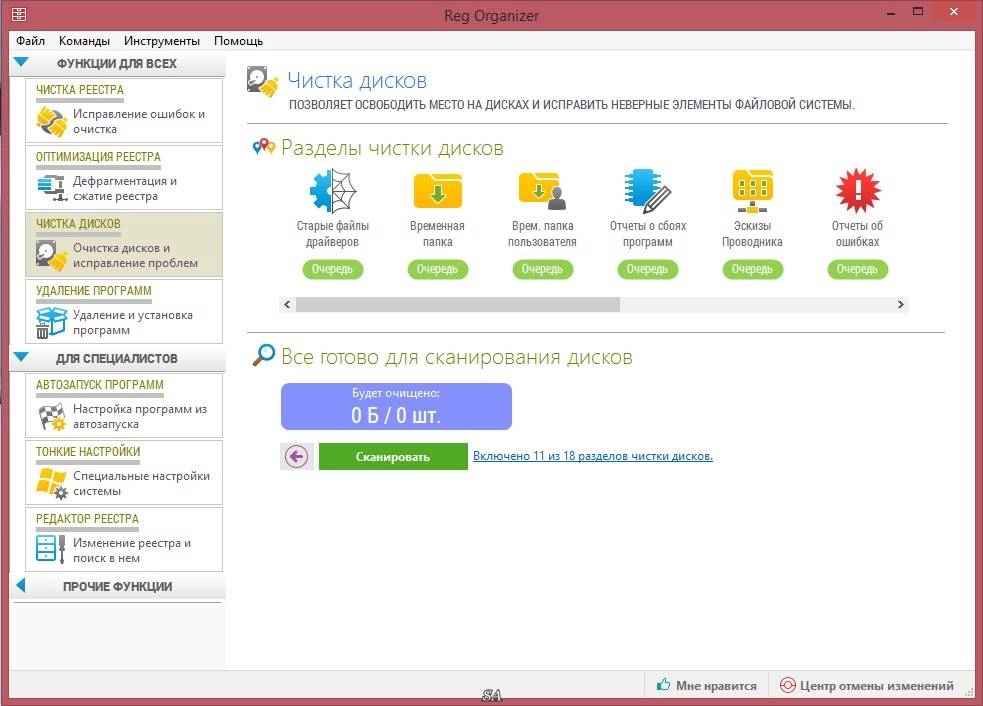Click the Оптимизация реестра defragmentation icon

51,187
